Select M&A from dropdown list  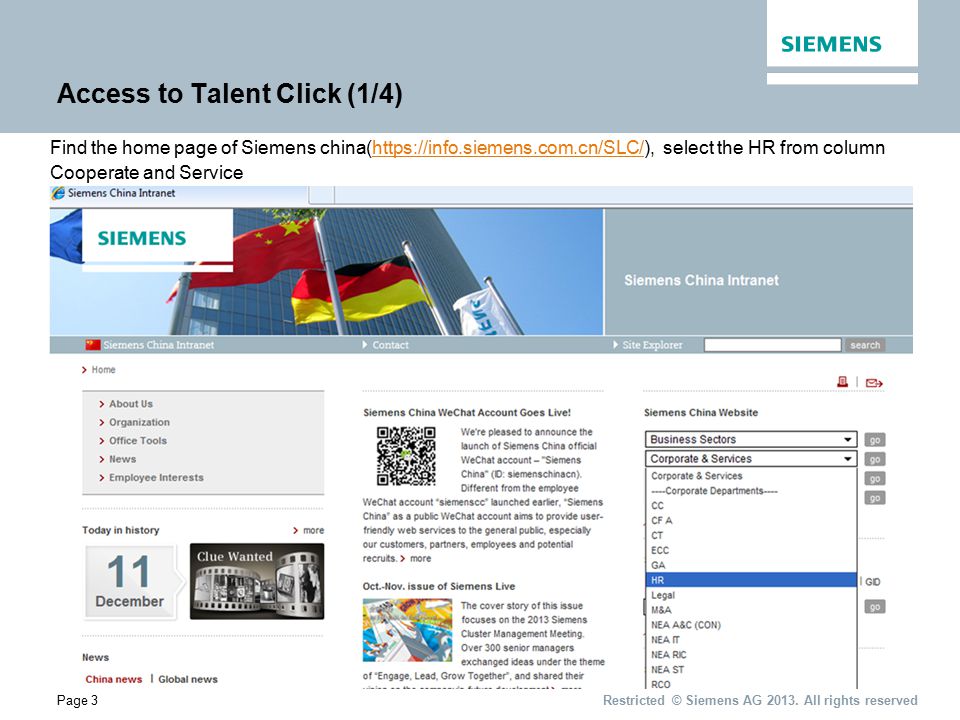pyautogui.click(x=751, y=610)
